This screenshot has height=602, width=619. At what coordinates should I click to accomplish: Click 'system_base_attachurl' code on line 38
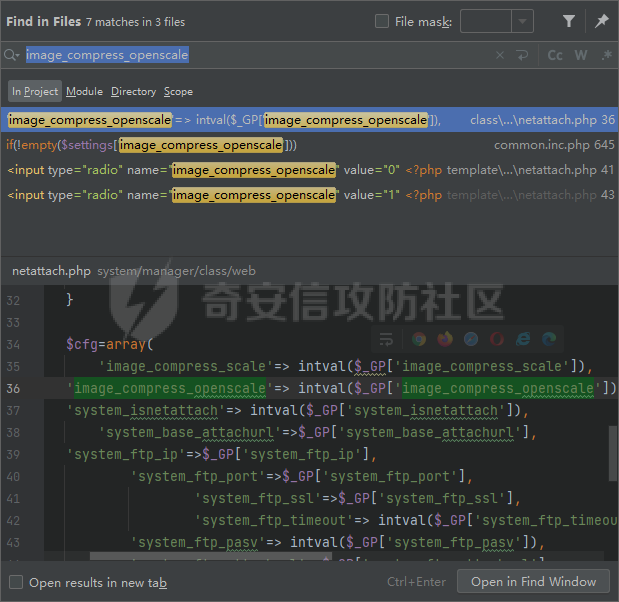tap(318, 433)
